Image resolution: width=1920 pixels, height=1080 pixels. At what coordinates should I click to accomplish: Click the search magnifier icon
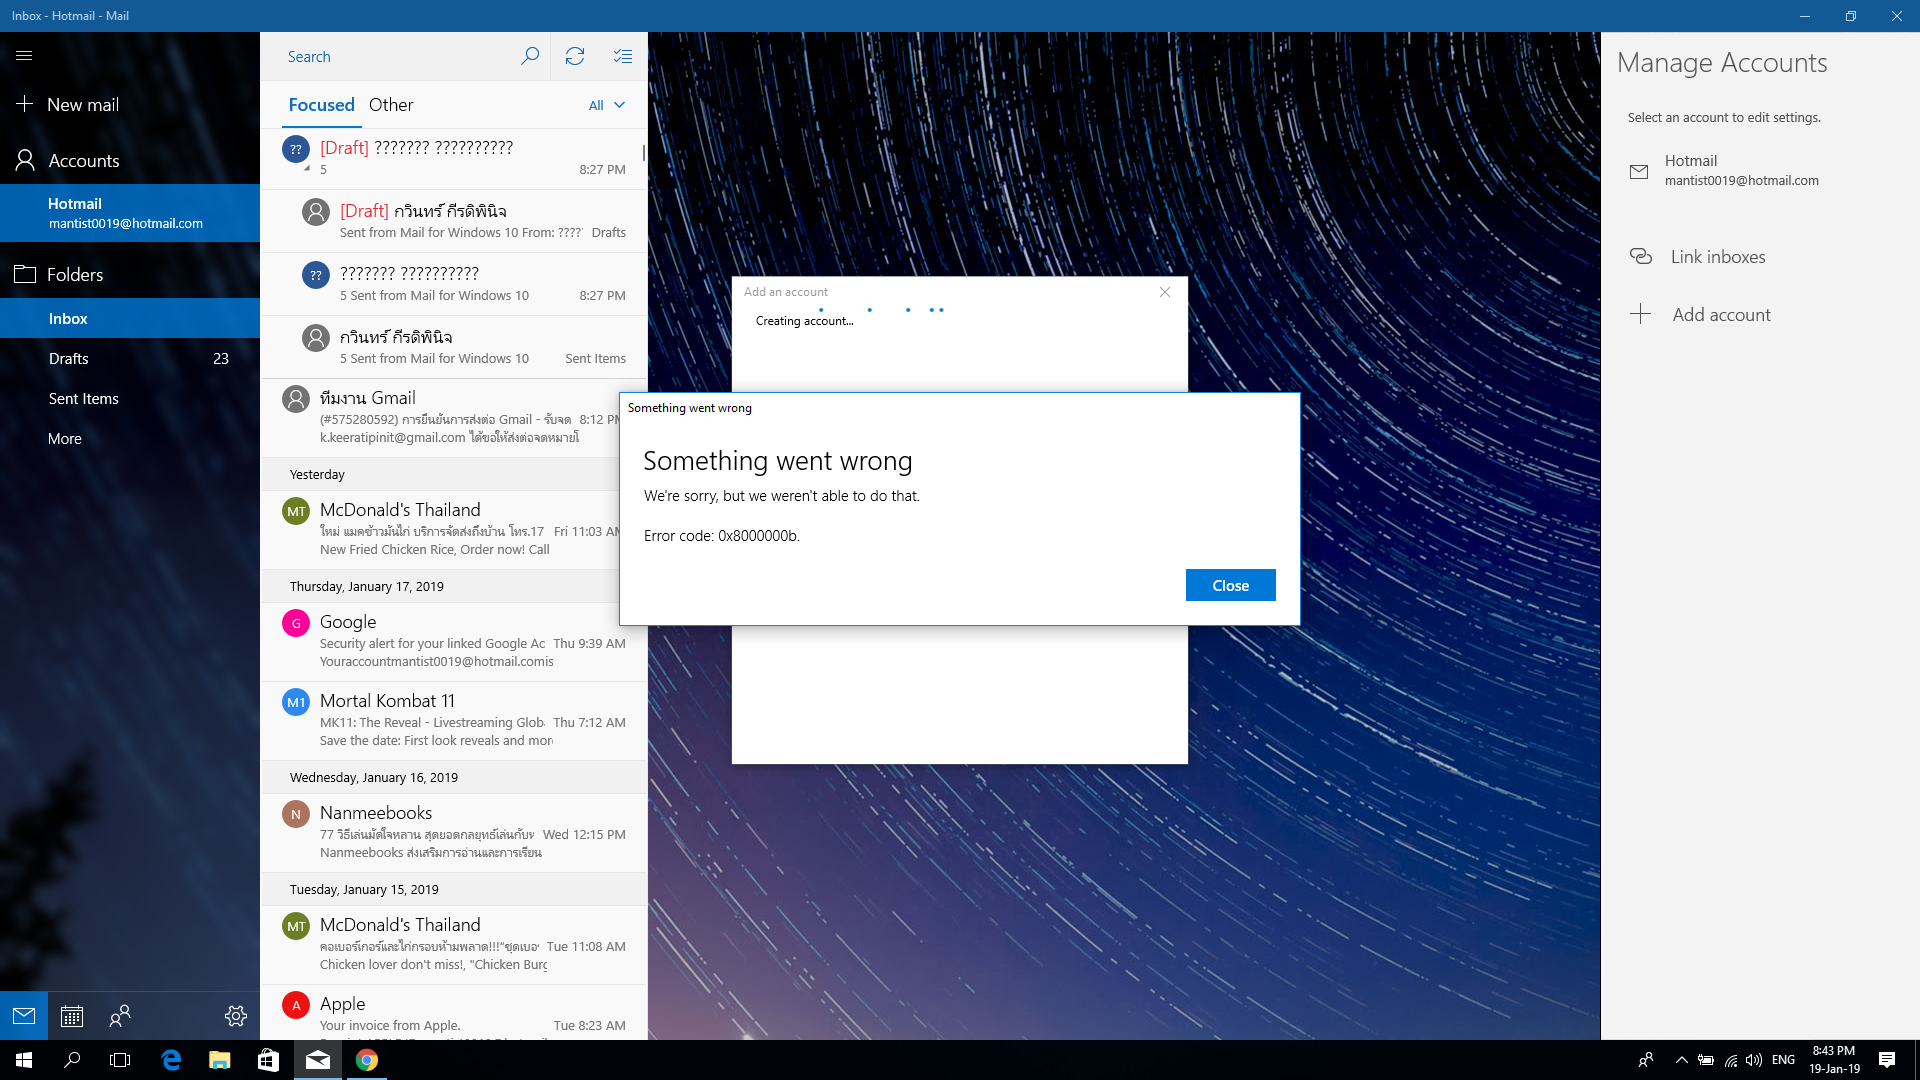point(530,56)
